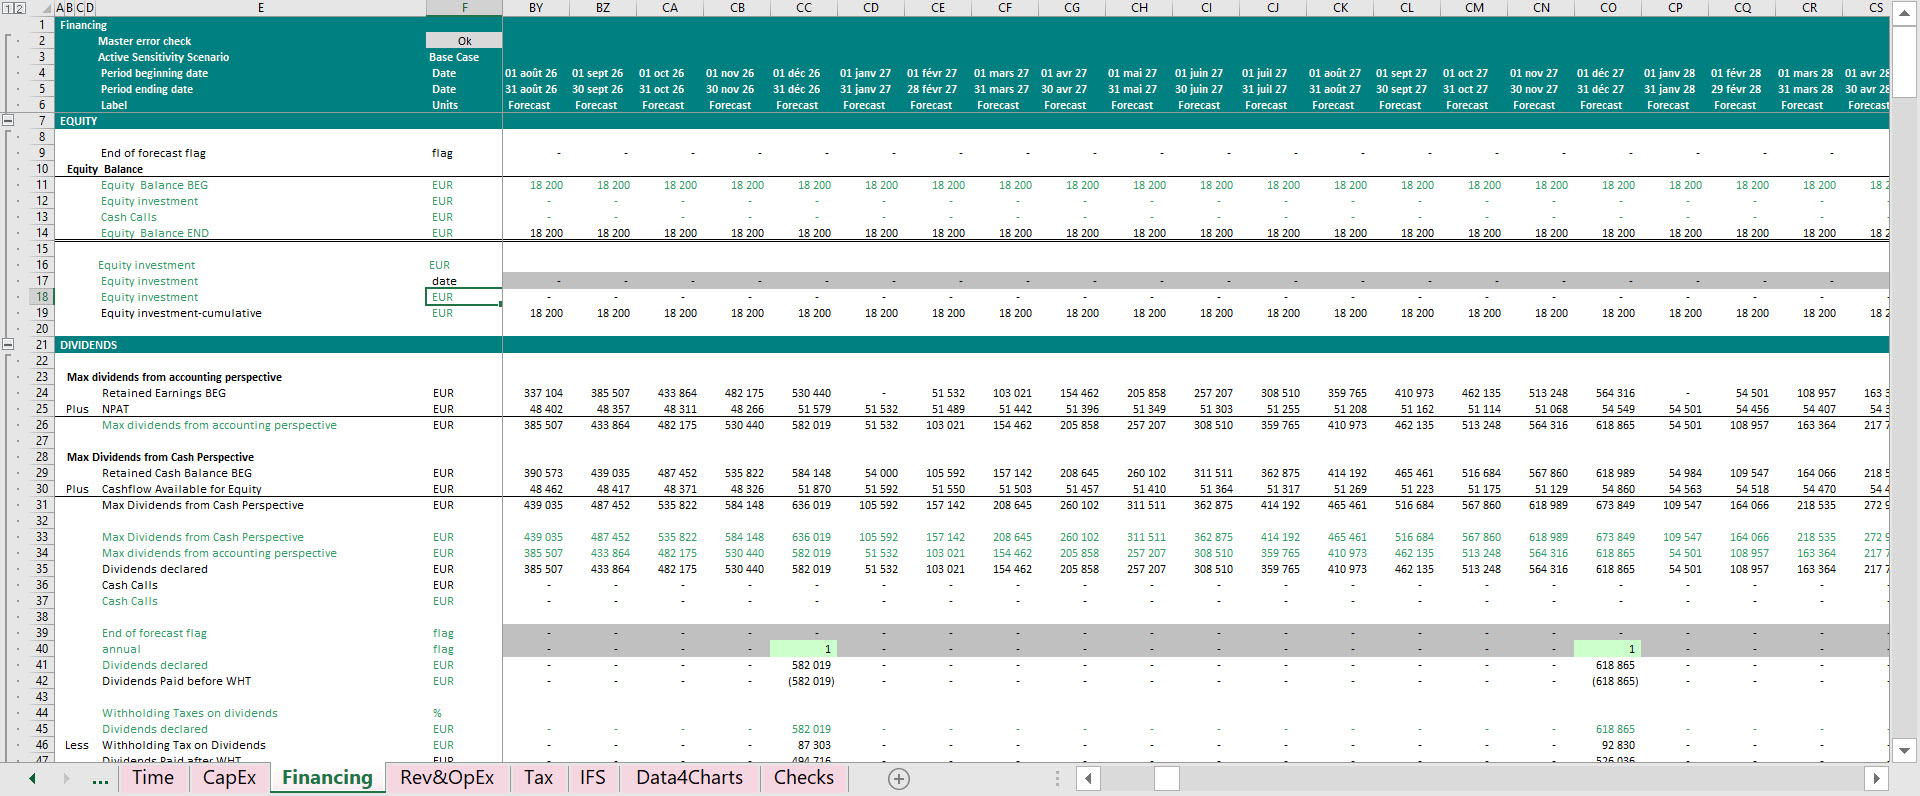This screenshot has width=1920, height=796.
Task: Select the 92 830 withholding tax cell
Action: click(x=1608, y=745)
